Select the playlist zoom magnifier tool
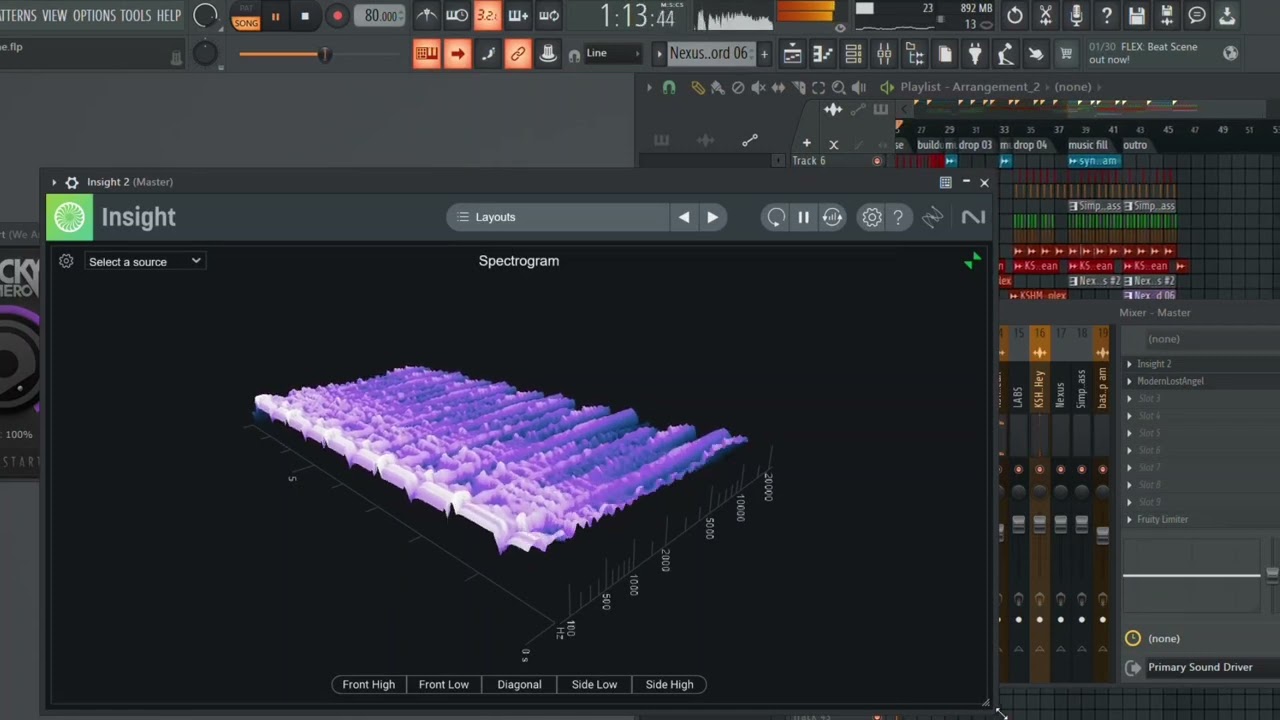This screenshot has width=1280, height=720. coord(839,87)
